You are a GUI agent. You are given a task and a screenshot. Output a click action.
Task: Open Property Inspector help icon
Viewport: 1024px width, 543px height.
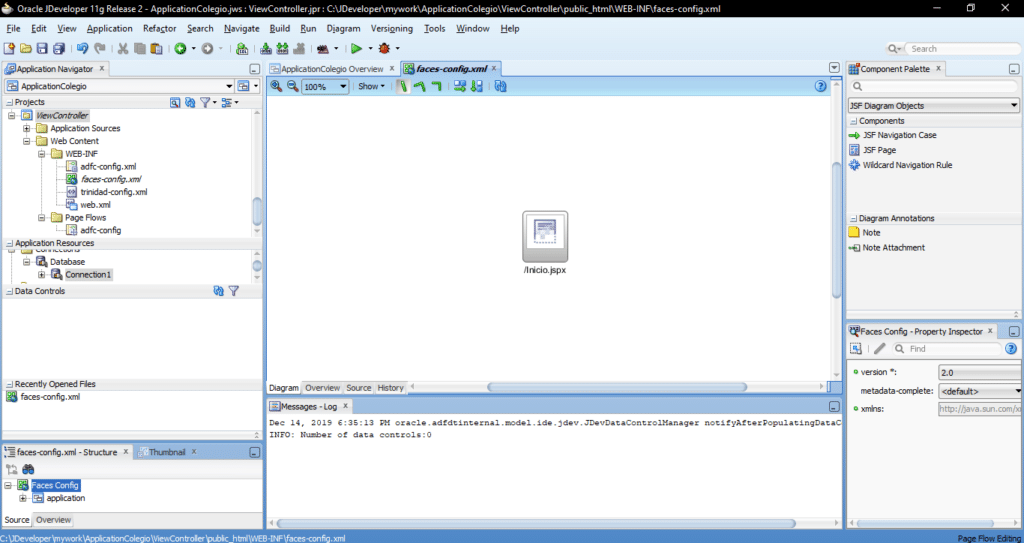1011,349
